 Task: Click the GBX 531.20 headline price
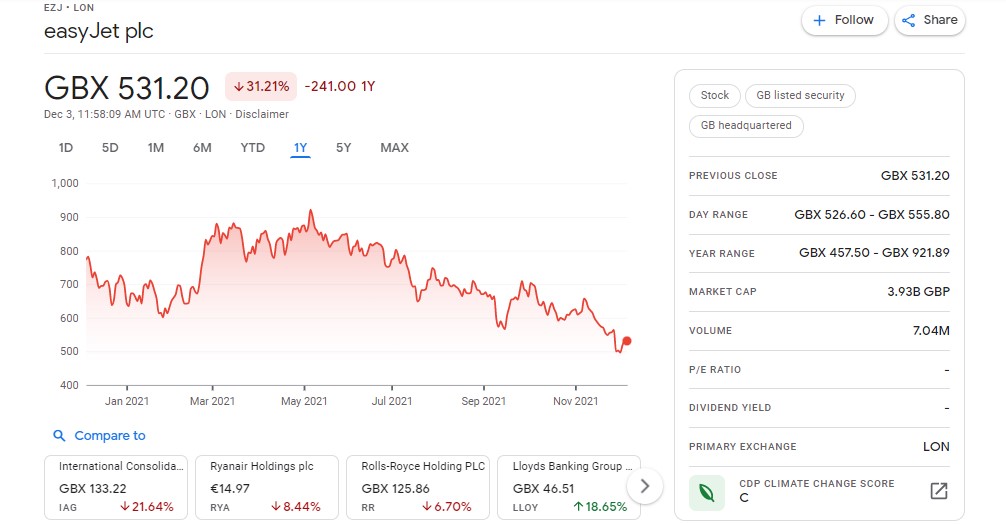pyautogui.click(x=126, y=88)
